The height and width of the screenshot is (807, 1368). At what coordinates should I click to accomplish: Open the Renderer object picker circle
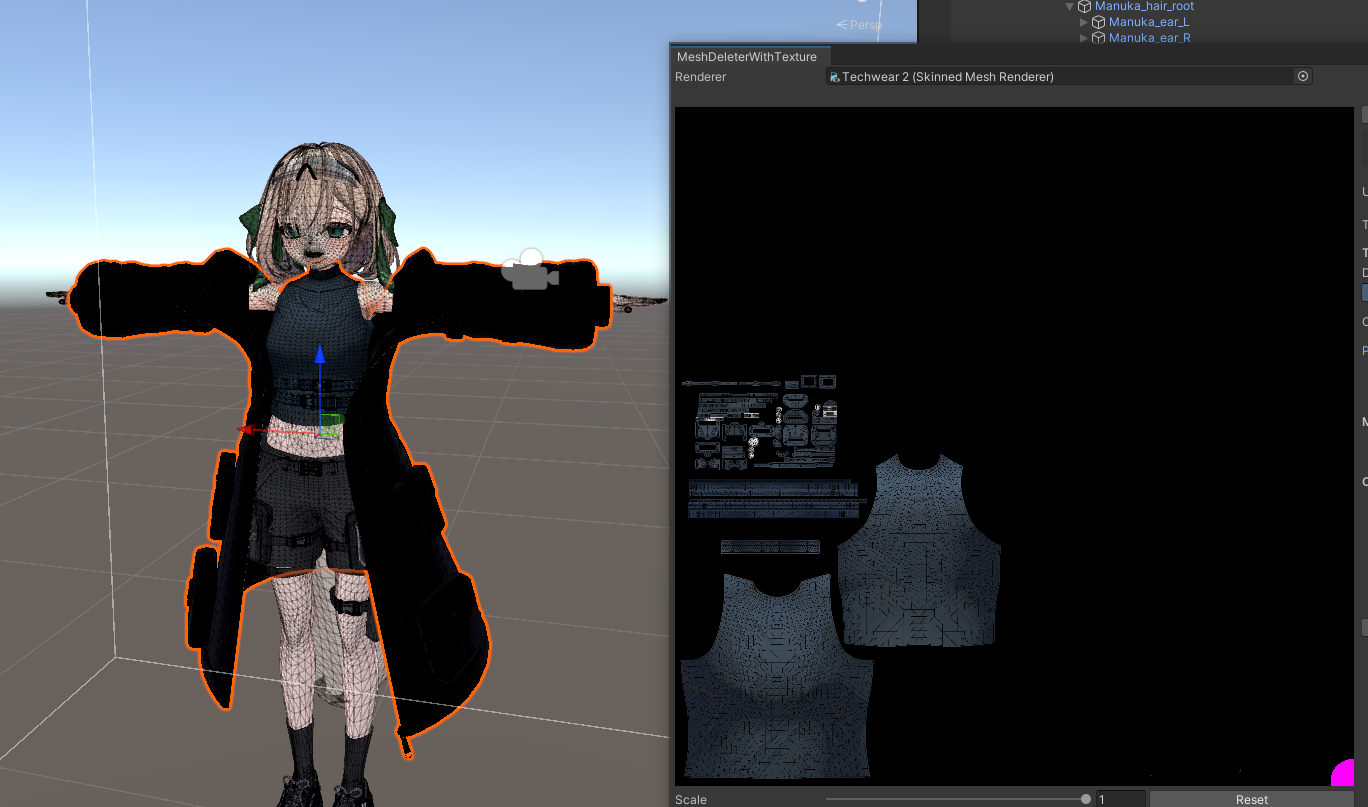tap(1302, 76)
